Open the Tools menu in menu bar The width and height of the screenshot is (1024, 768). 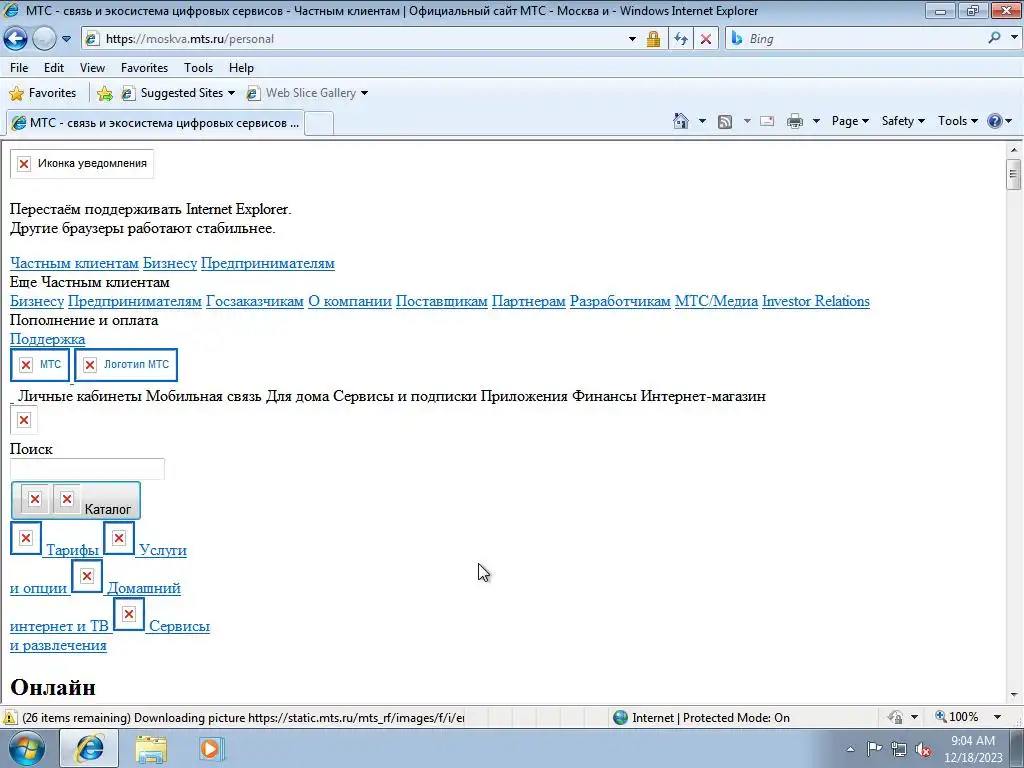[199, 68]
